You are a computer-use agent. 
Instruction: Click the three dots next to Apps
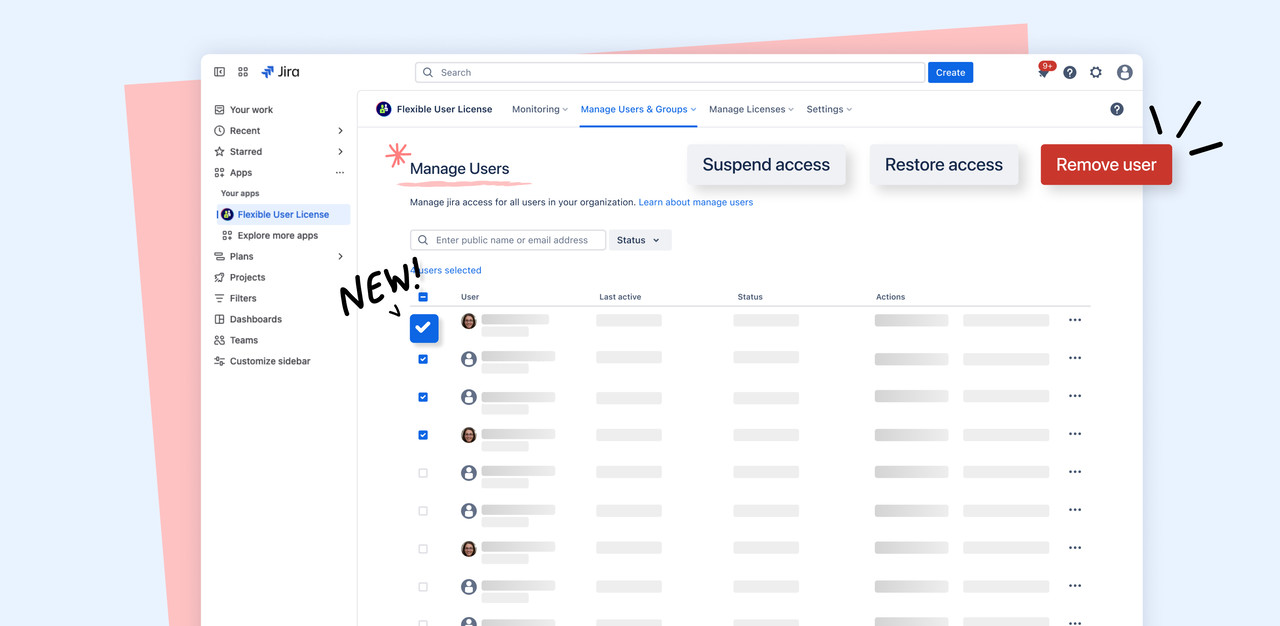340,173
